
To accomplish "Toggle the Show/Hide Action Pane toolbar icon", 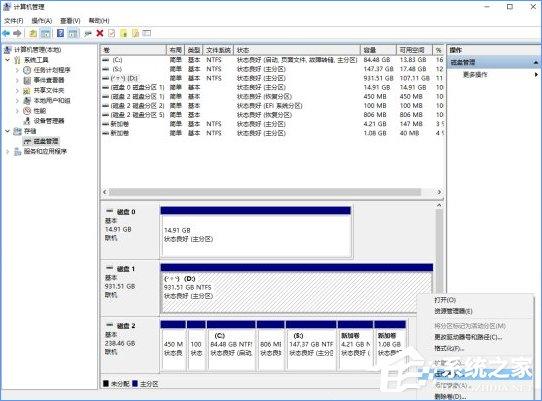I will (x=73, y=33).
